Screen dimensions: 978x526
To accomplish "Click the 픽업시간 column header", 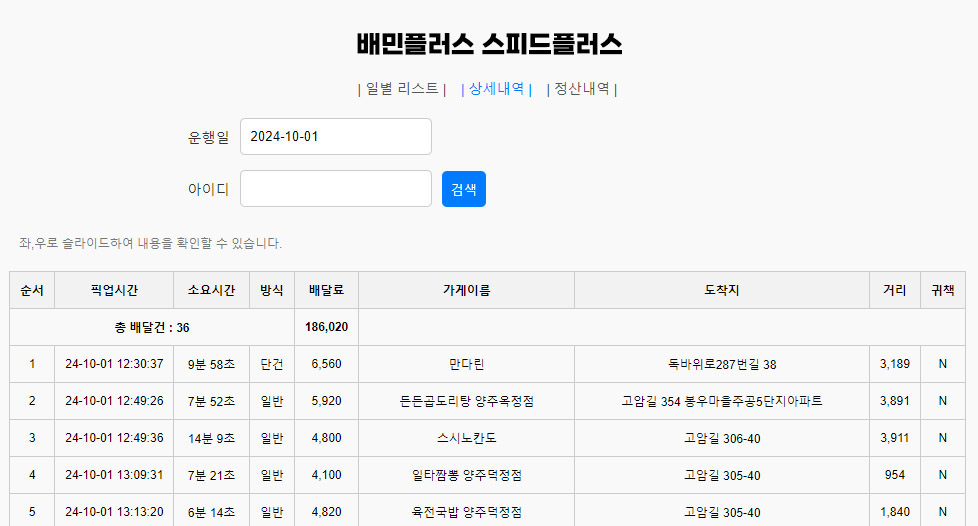I will [x=114, y=290].
